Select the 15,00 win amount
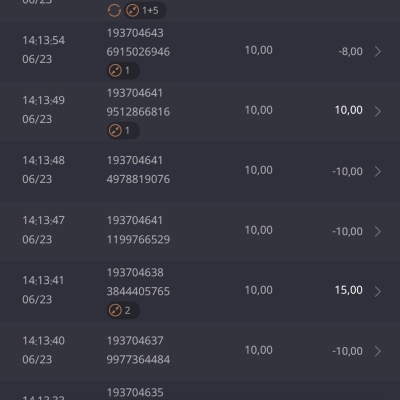Image resolution: width=400 pixels, height=400 pixels. (x=349, y=290)
